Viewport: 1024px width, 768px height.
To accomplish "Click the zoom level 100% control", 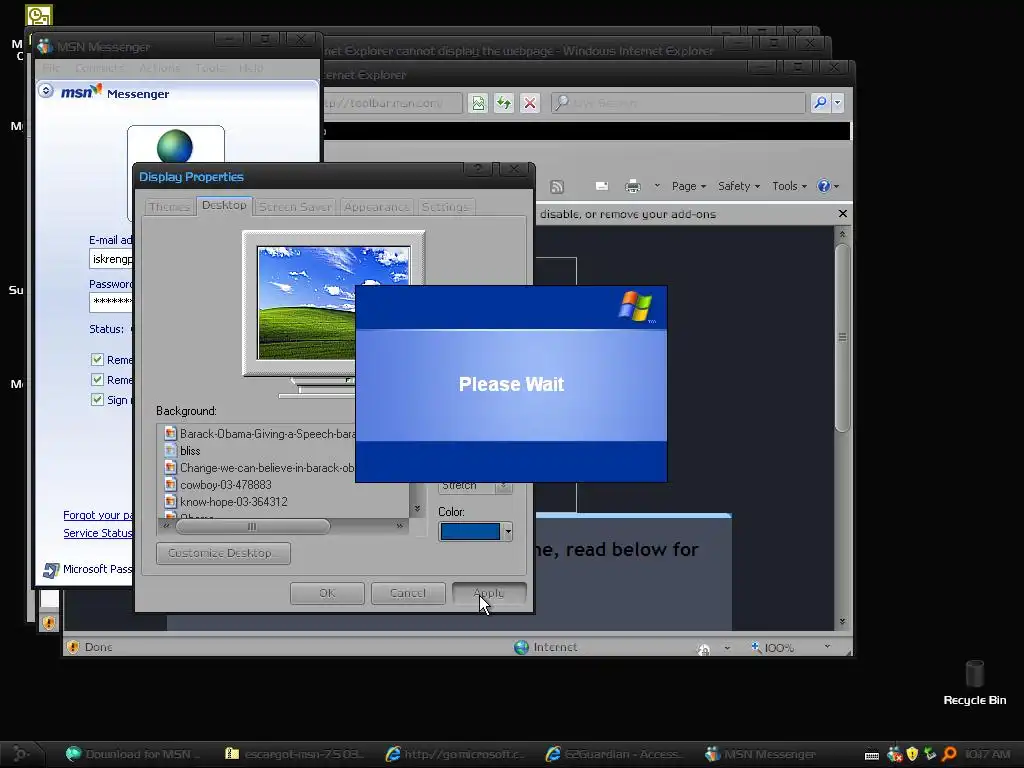I will pyautogui.click(x=772, y=647).
